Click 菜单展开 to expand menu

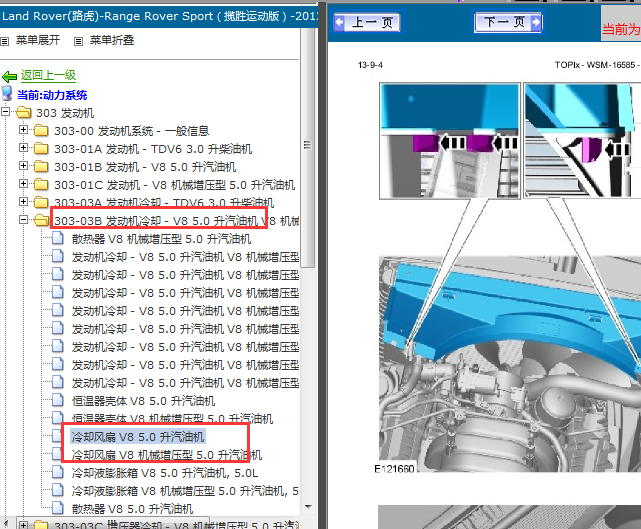[38, 40]
